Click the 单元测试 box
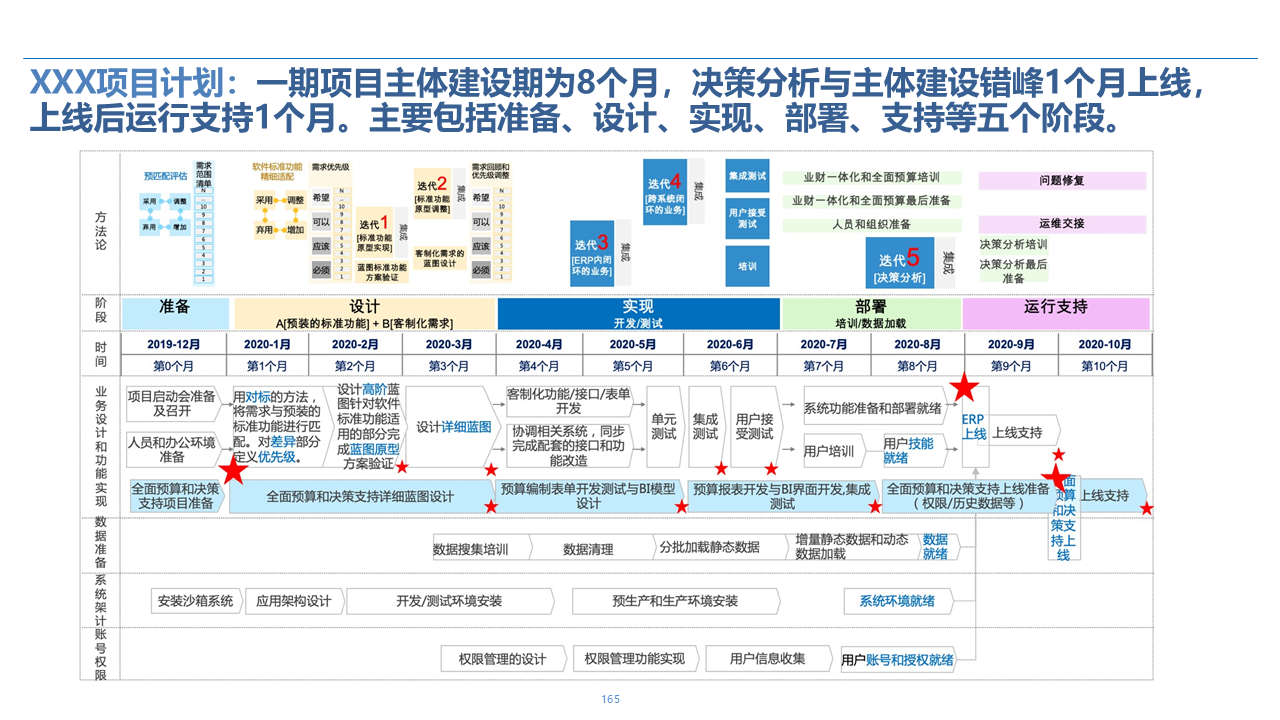1280x720 pixels. [664, 427]
